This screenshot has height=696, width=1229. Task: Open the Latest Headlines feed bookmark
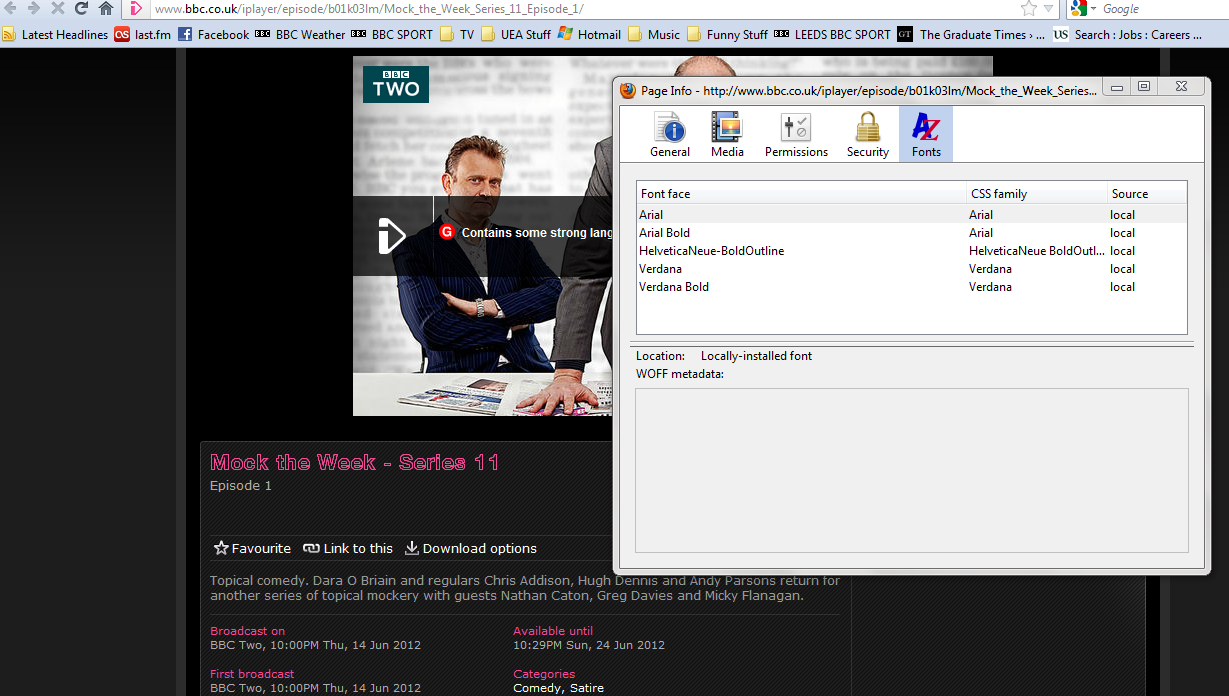55,34
